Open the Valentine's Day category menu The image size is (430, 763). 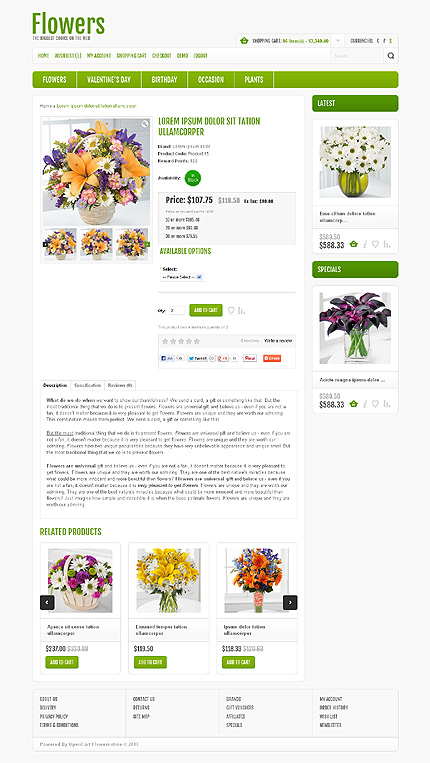point(109,80)
